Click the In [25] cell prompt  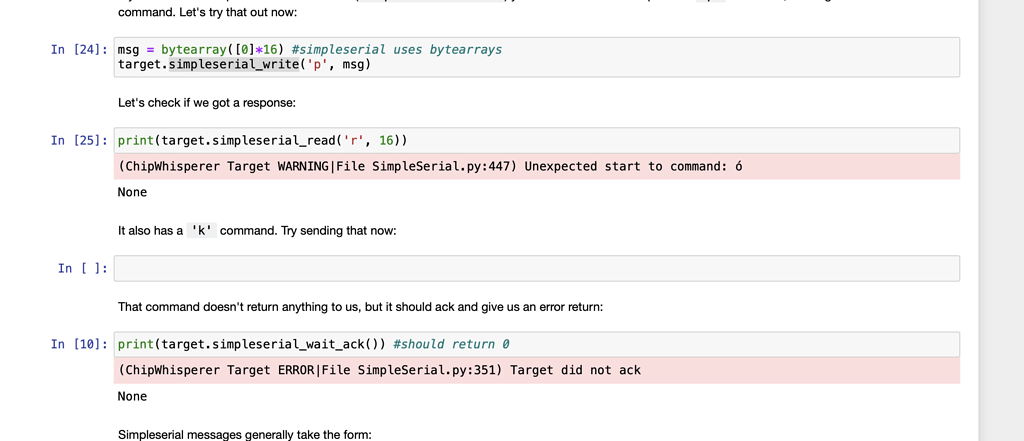point(79,140)
